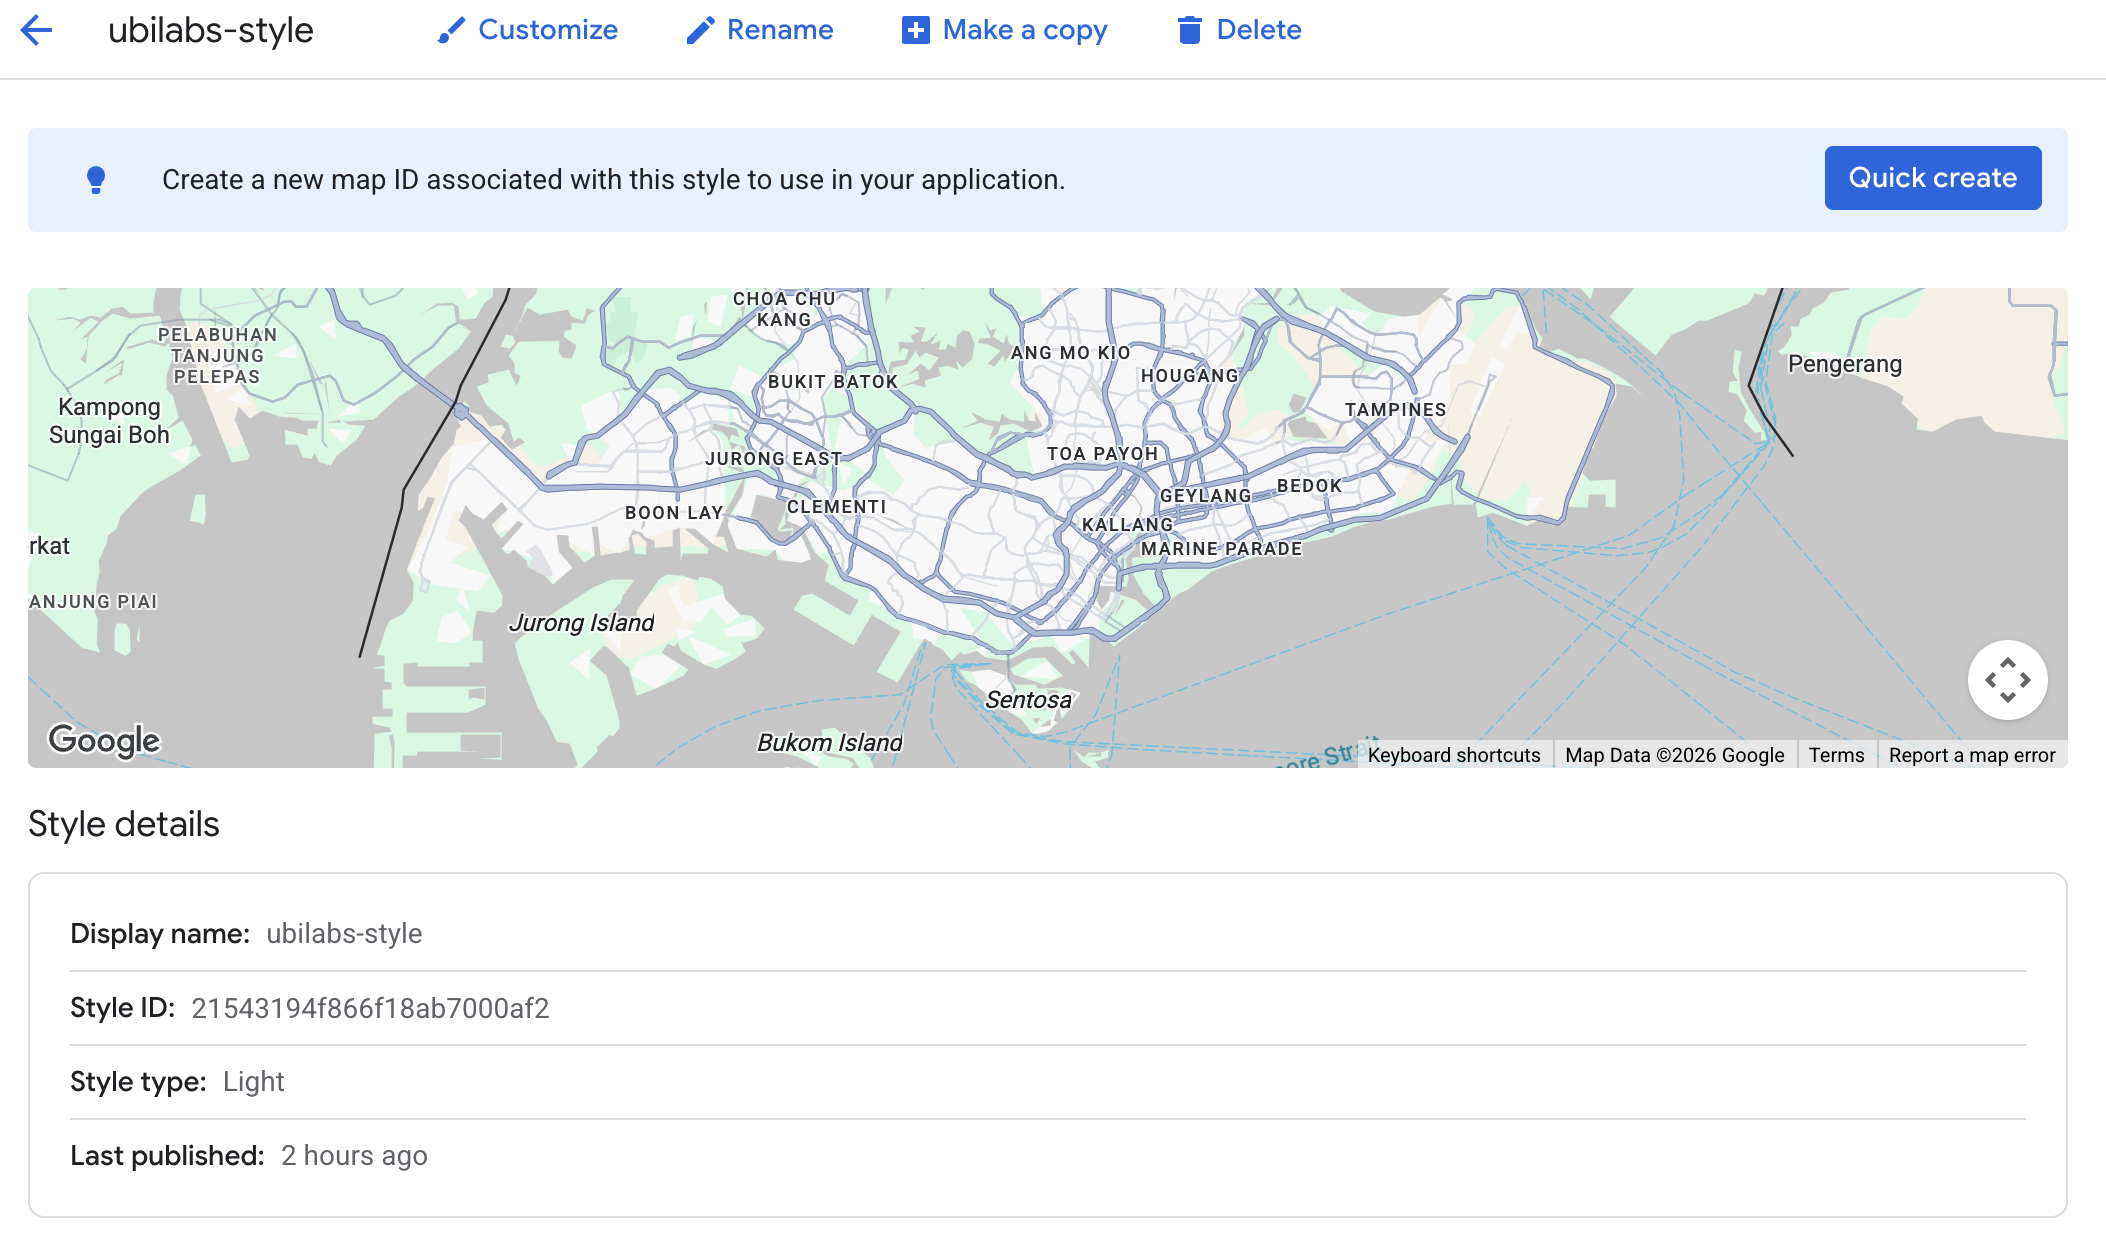Click BOON LAY label on map
This screenshot has height=1234, width=2106.
(674, 513)
